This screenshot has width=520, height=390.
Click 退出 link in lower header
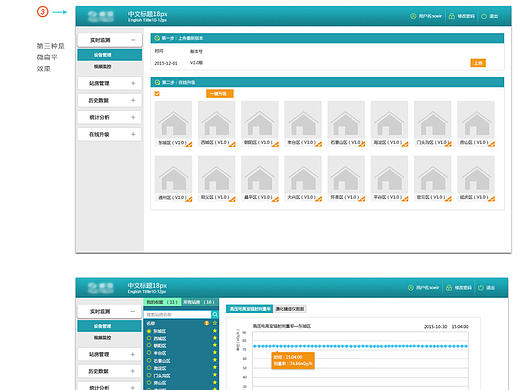coord(490,288)
